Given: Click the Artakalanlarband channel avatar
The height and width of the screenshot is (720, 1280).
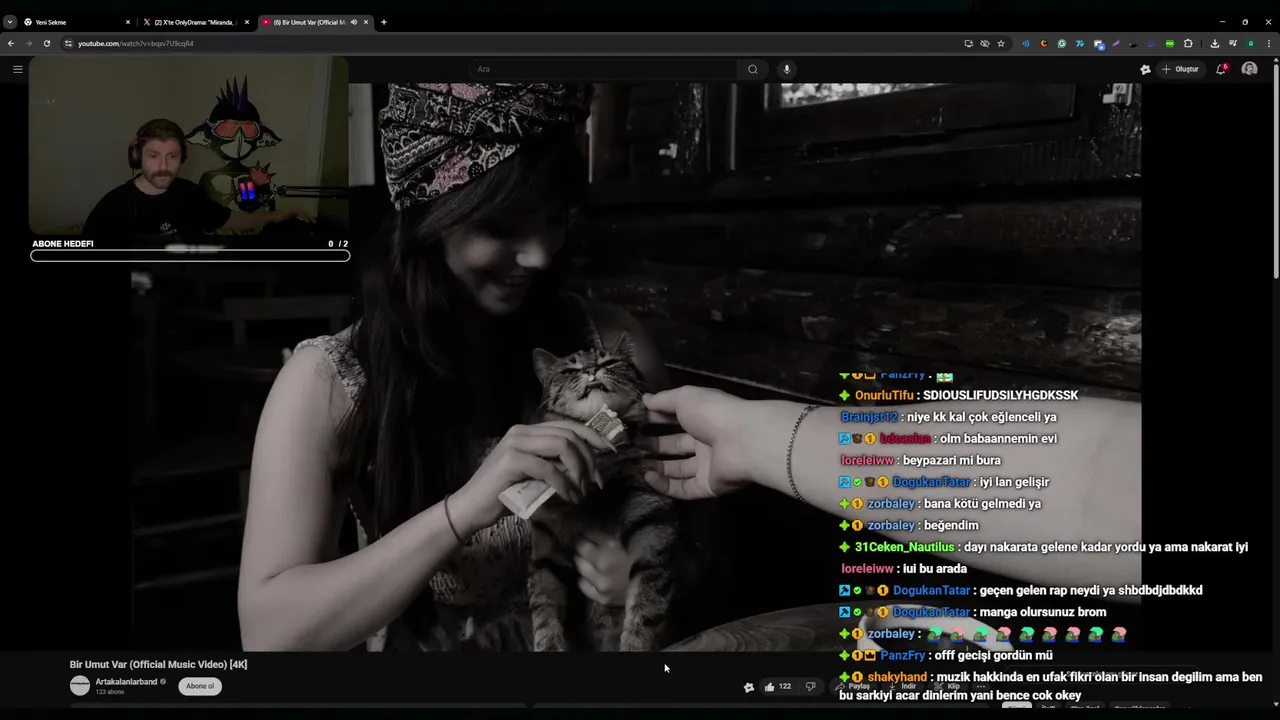Looking at the screenshot, I should (x=80, y=686).
